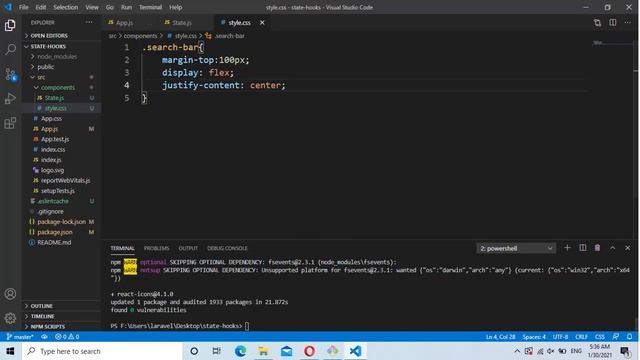Open the Search view in activity bar
This screenshot has width=640, height=360.
(x=10, y=50)
